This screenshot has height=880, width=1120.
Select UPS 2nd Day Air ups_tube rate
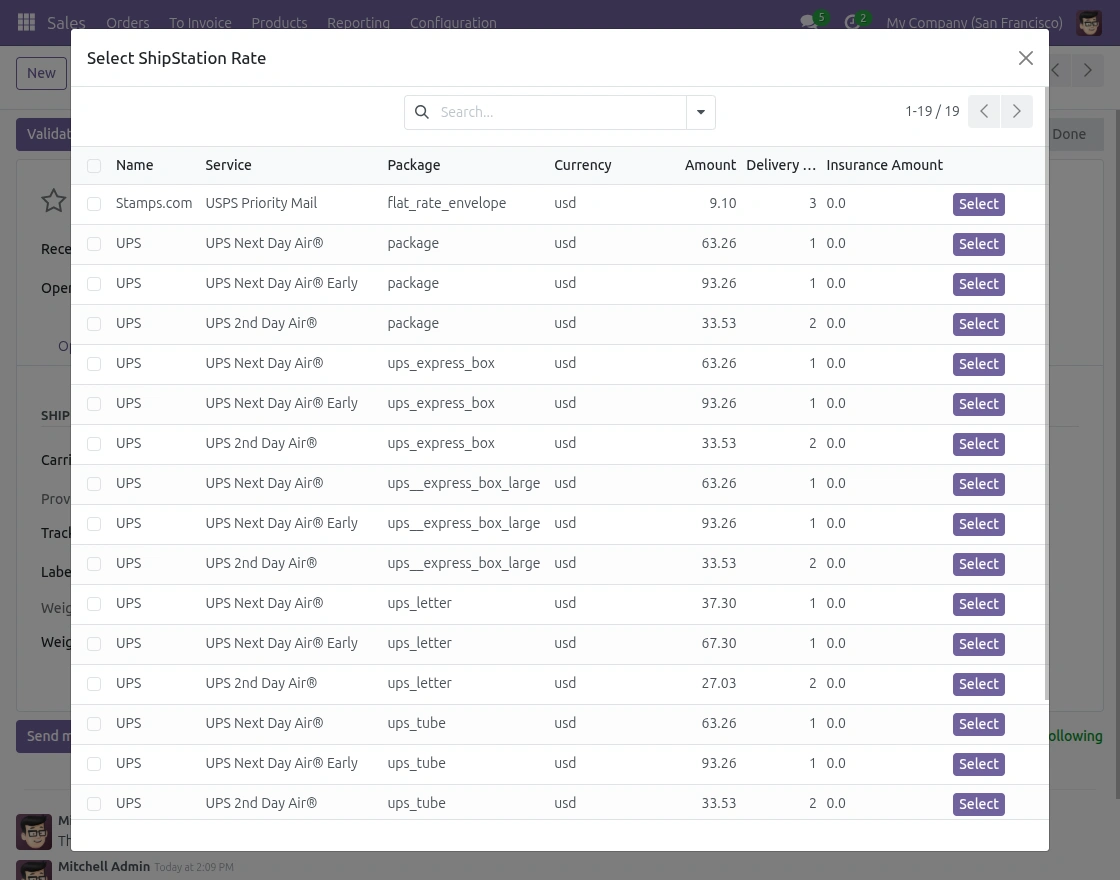(978, 804)
